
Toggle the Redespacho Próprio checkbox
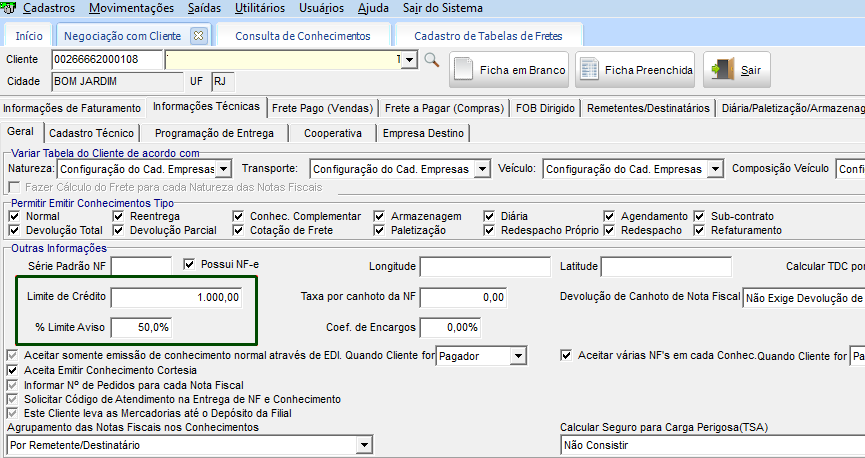(489, 230)
